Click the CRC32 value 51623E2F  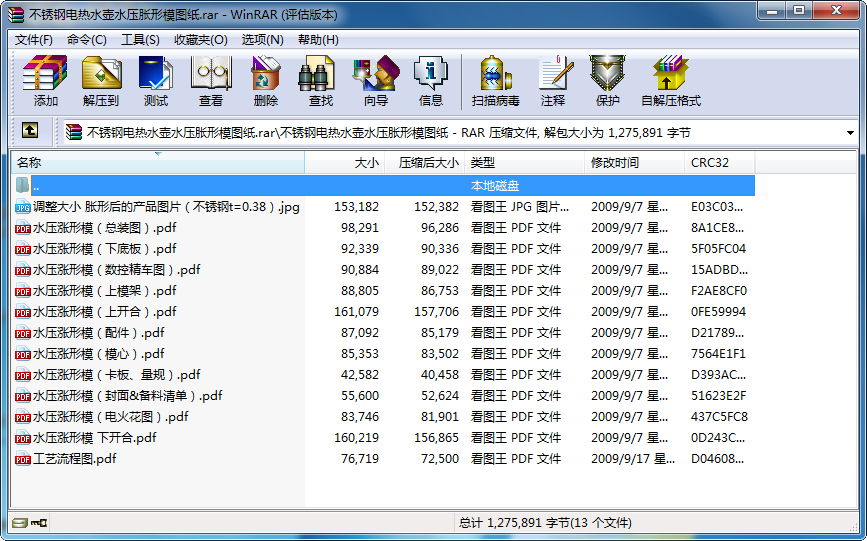[719, 396]
